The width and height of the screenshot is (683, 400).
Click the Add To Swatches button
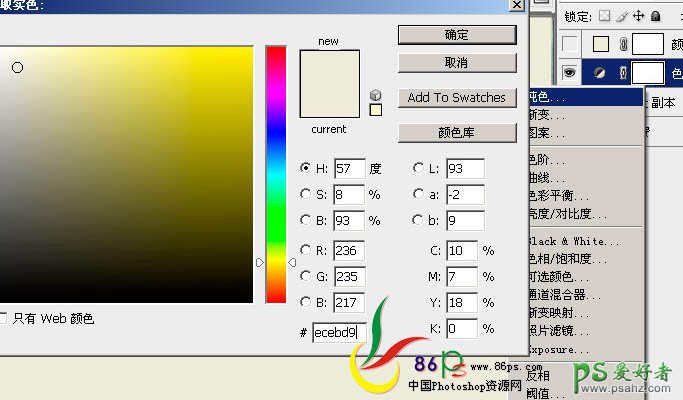point(456,97)
